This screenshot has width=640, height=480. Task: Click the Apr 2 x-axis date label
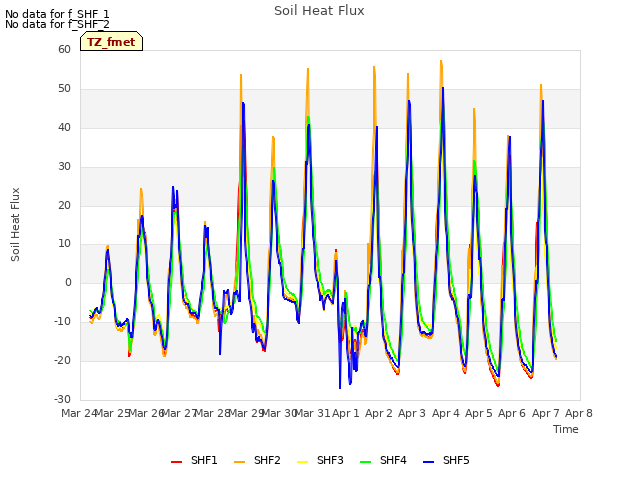click(379, 413)
